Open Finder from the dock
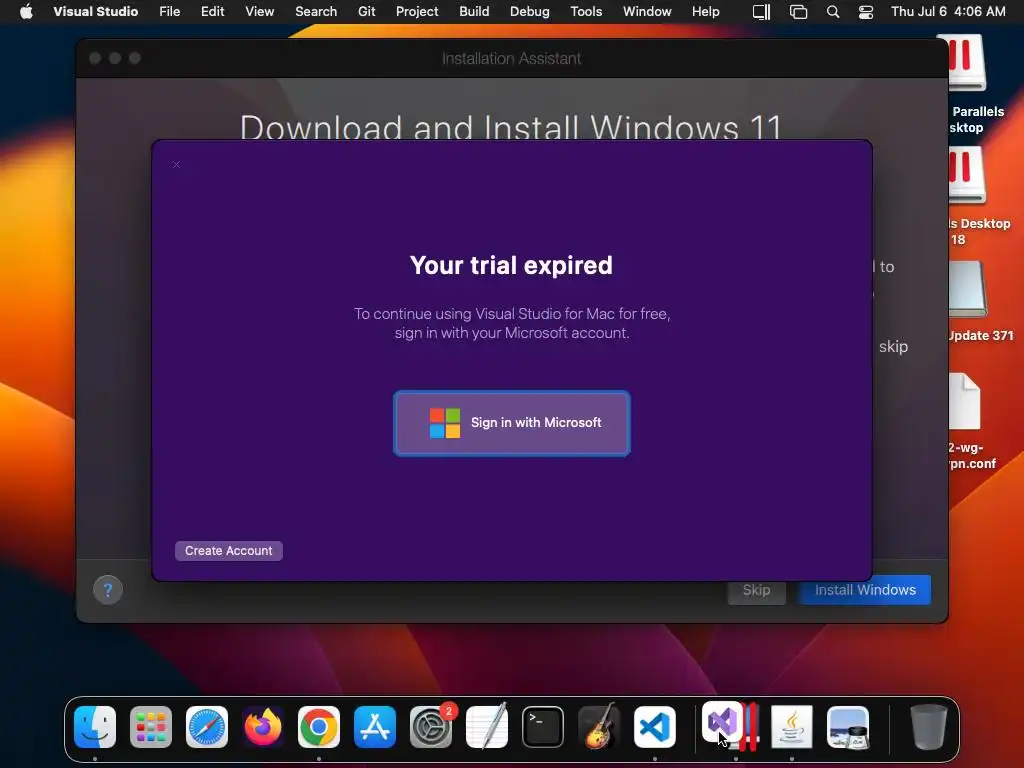Image resolution: width=1024 pixels, height=768 pixels. pos(95,727)
